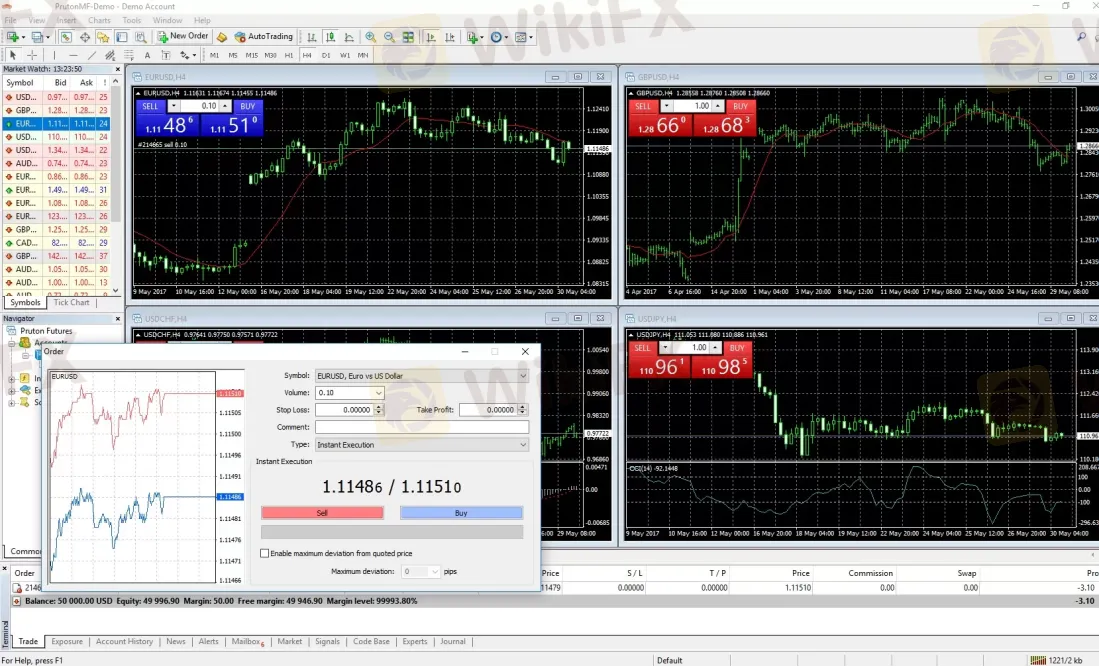Open the Indicators list icon
Image resolution: width=1099 pixels, height=667 pixels.
470,37
